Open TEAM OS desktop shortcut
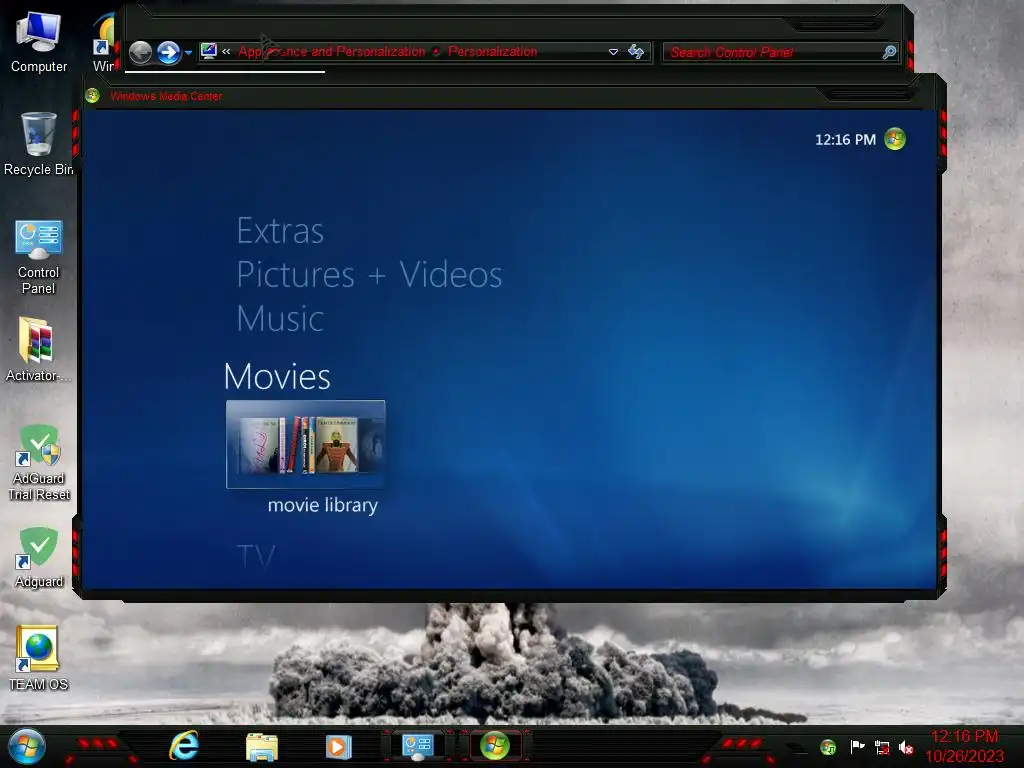The width and height of the screenshot is (1024, 768). pyautogui.click(x=39, y=658)
